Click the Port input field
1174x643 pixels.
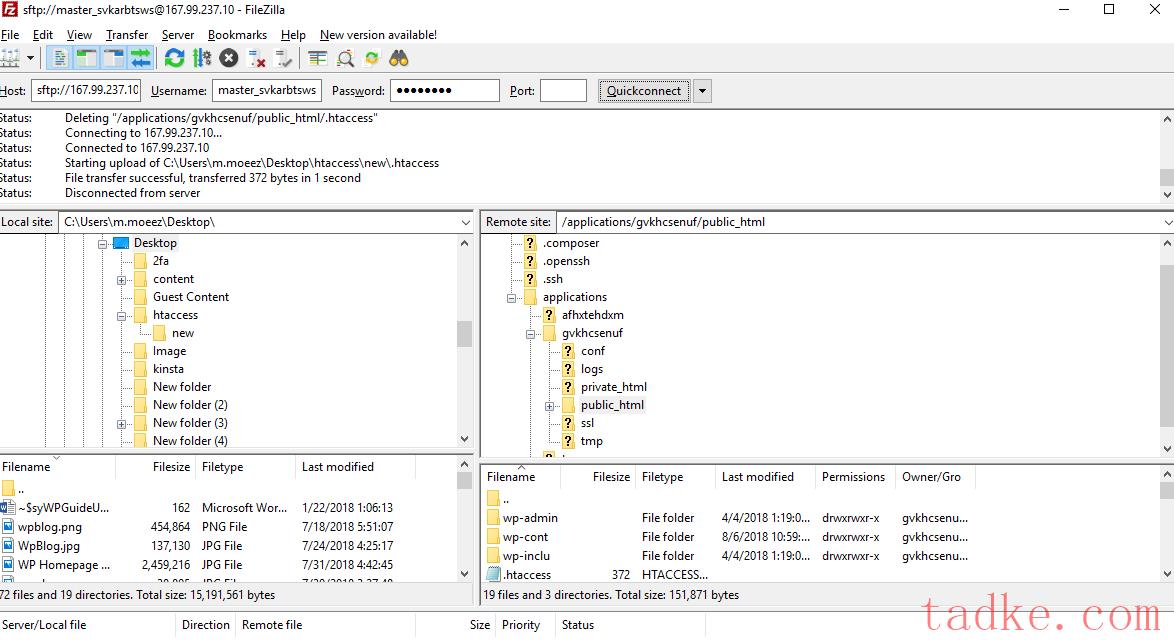pos(563,91)
